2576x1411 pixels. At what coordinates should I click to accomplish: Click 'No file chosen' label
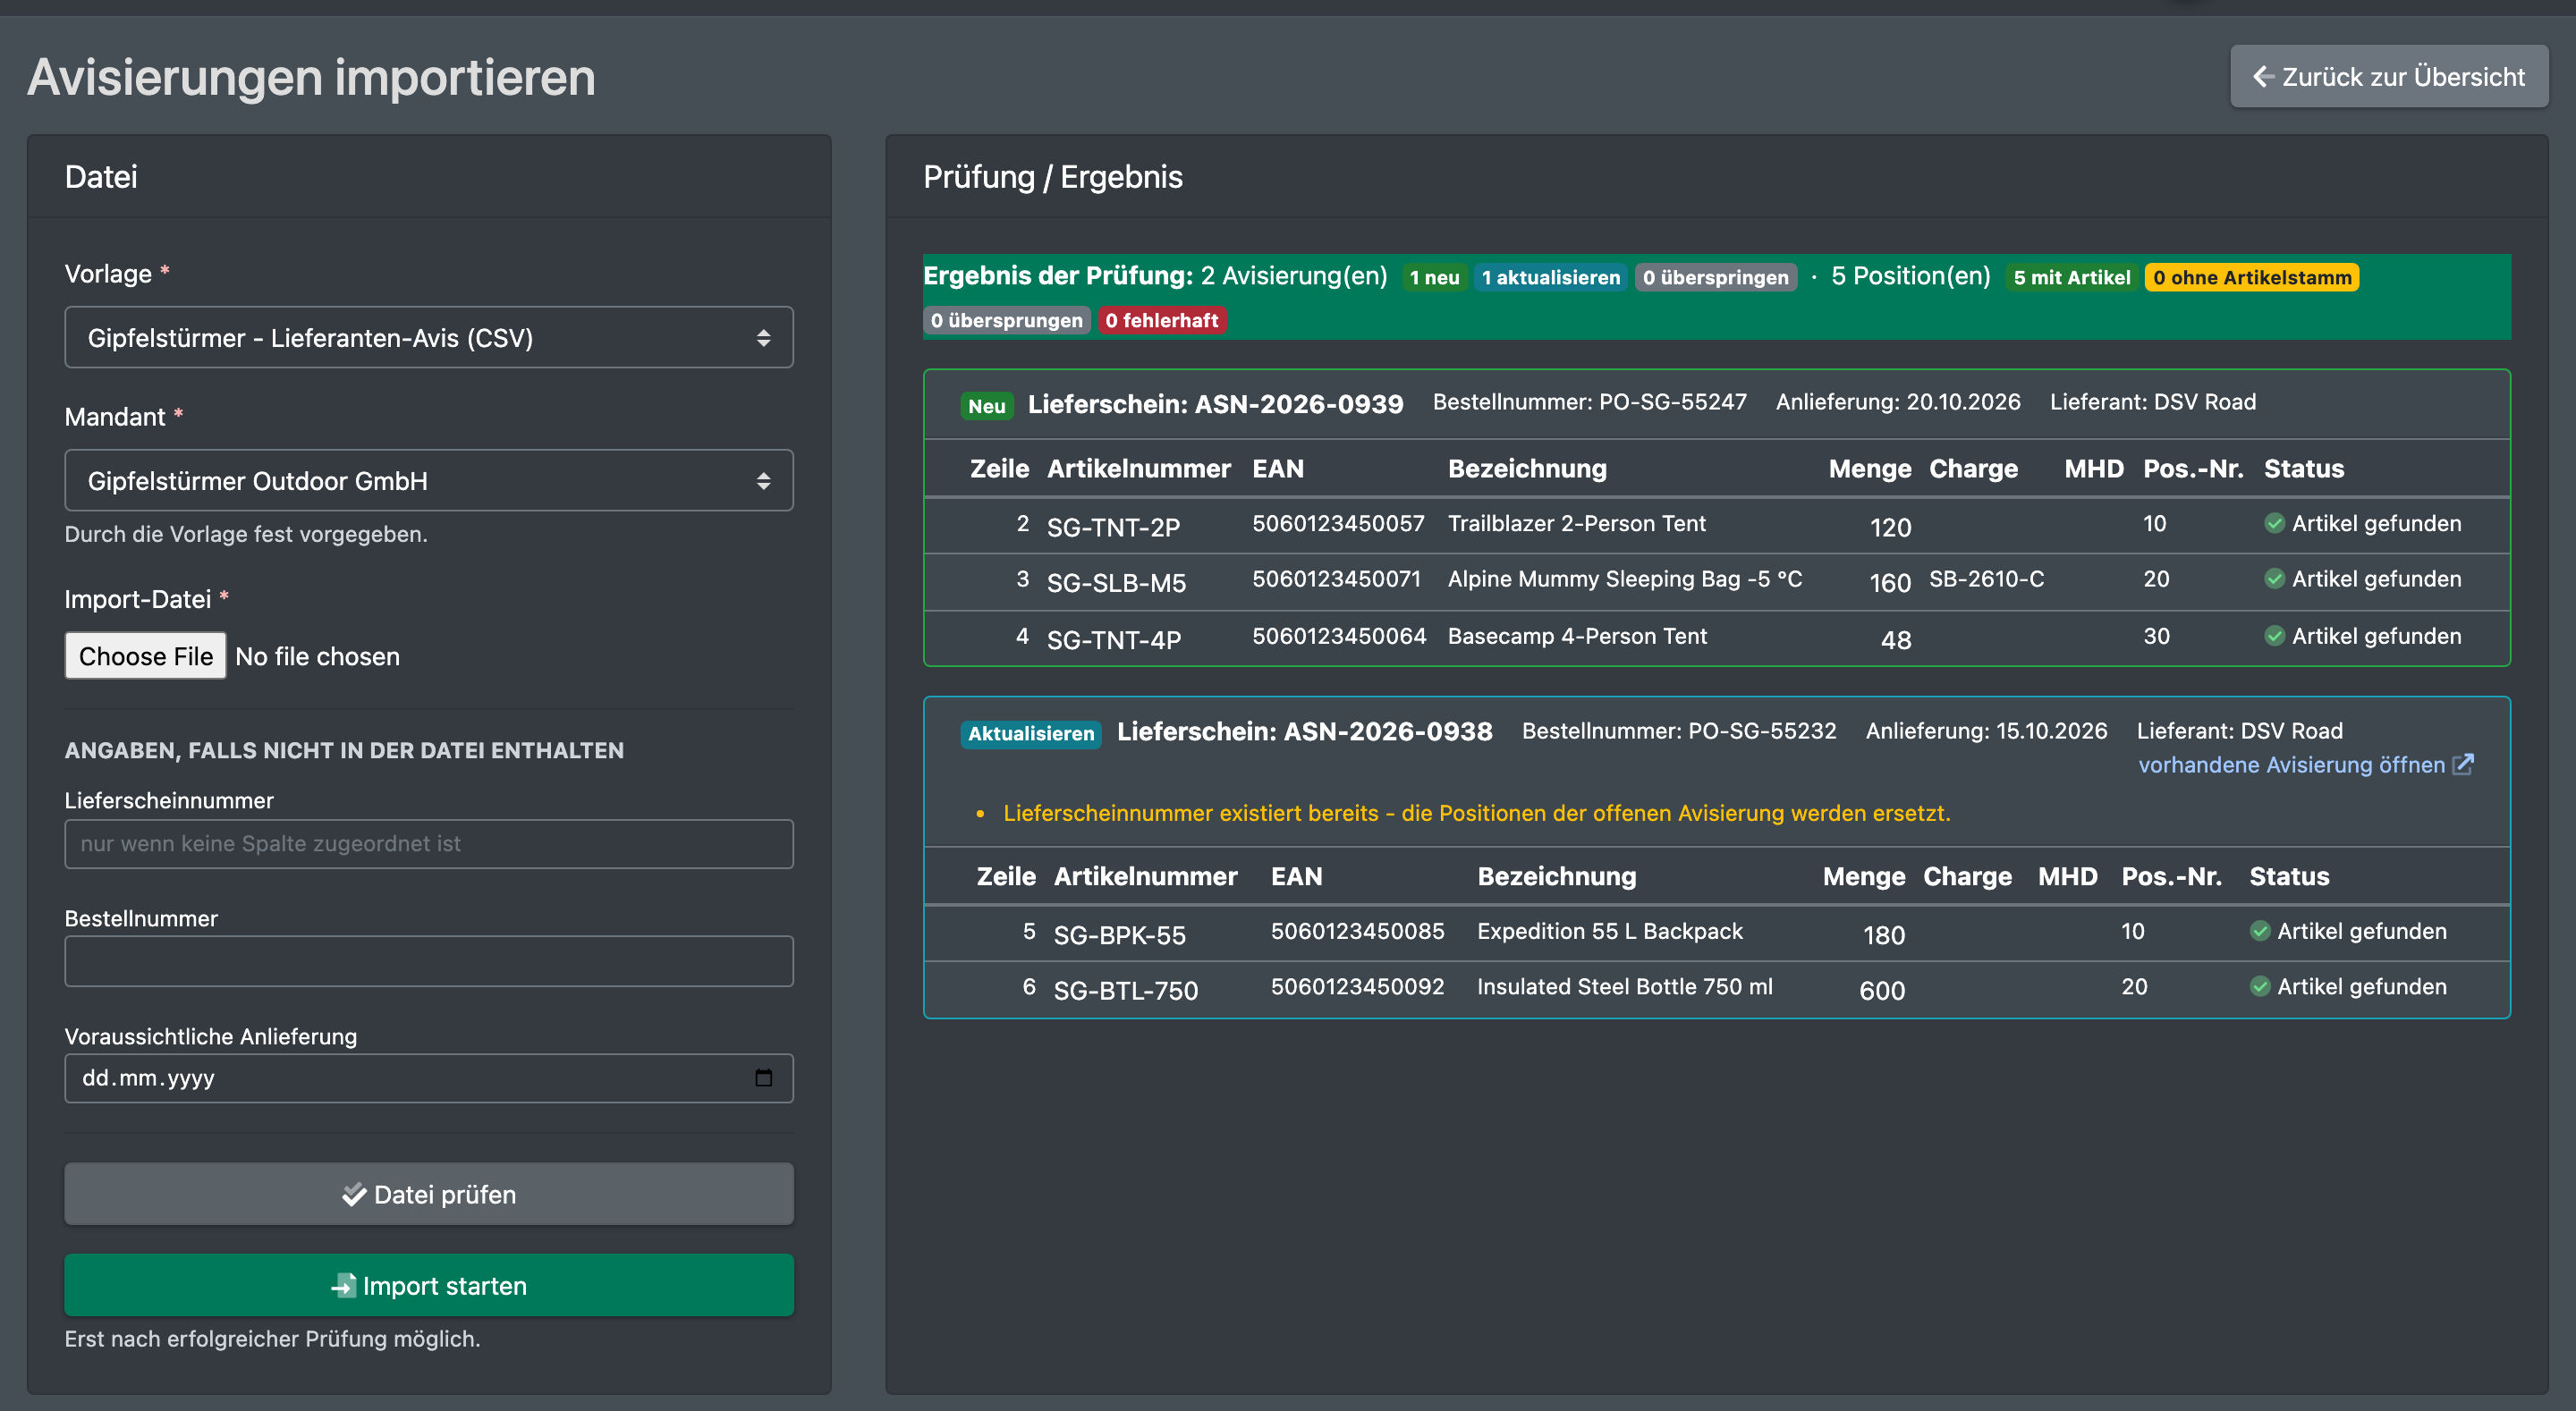tap(318, 656)
